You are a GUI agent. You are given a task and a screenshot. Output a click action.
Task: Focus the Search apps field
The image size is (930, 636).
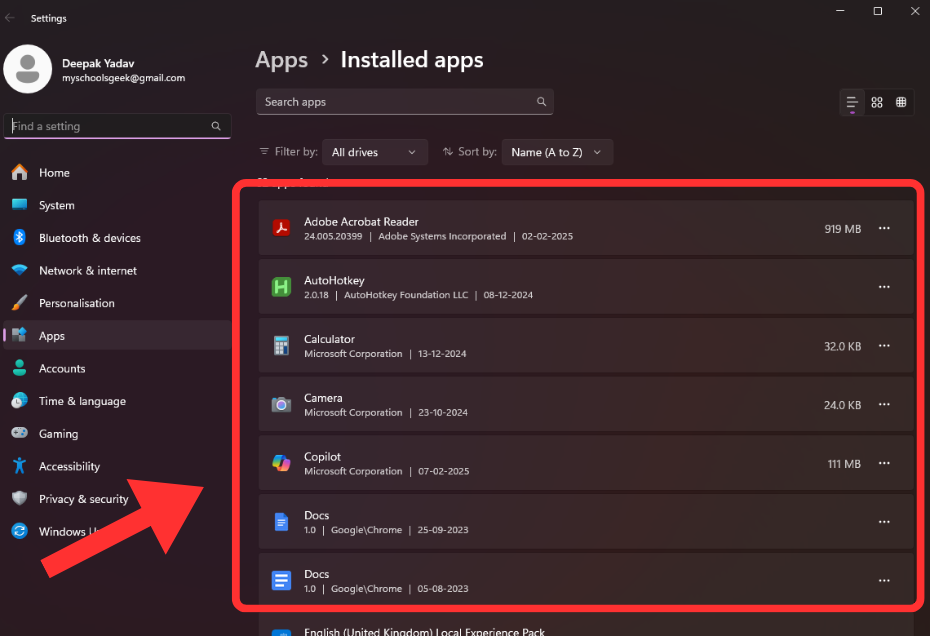405,101
